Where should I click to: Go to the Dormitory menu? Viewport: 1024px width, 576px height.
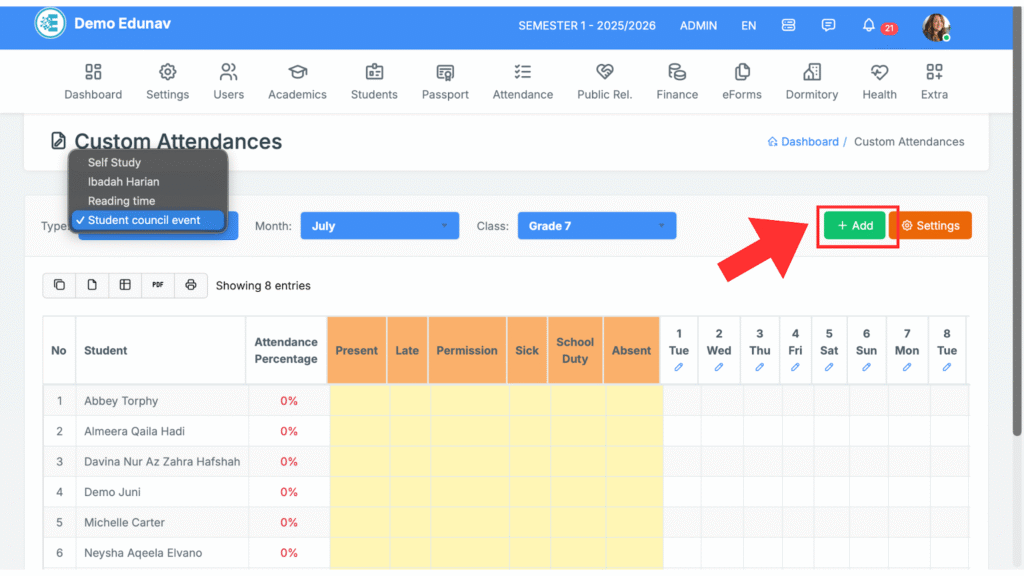tap(811, 81)
